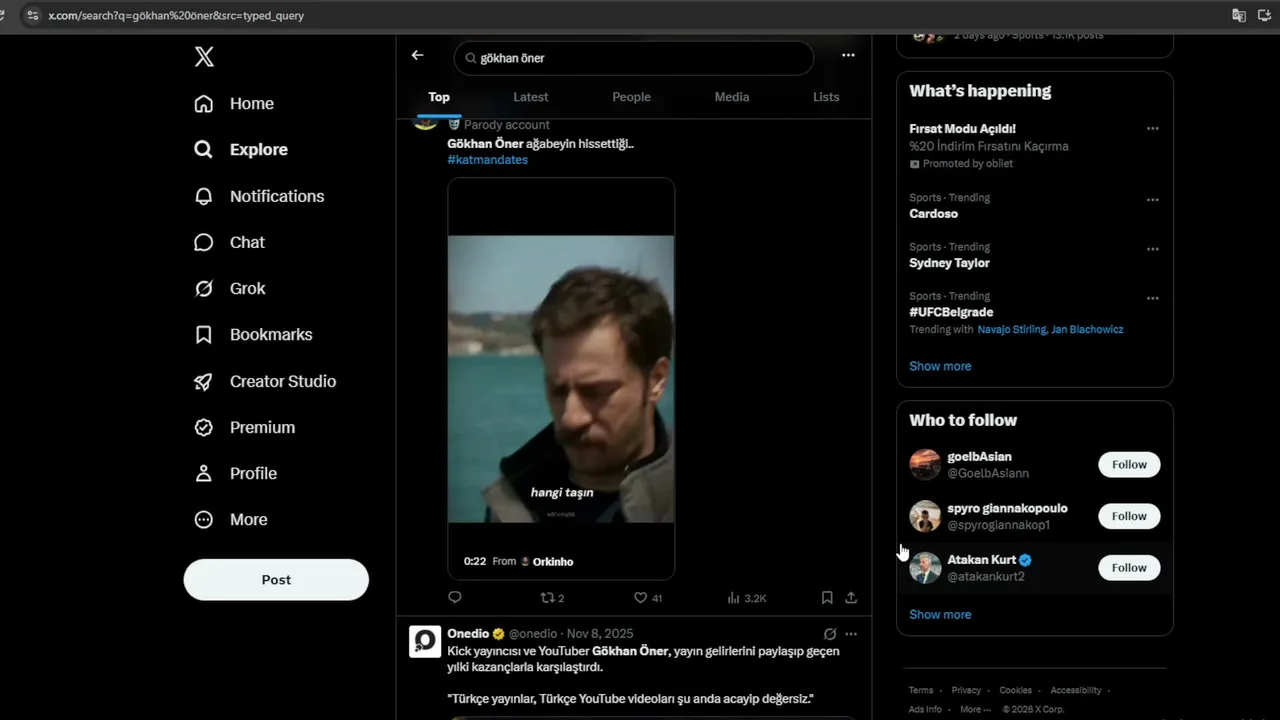Open the Cardoso trending topic
1280x720 pixels.
[934, 214]
